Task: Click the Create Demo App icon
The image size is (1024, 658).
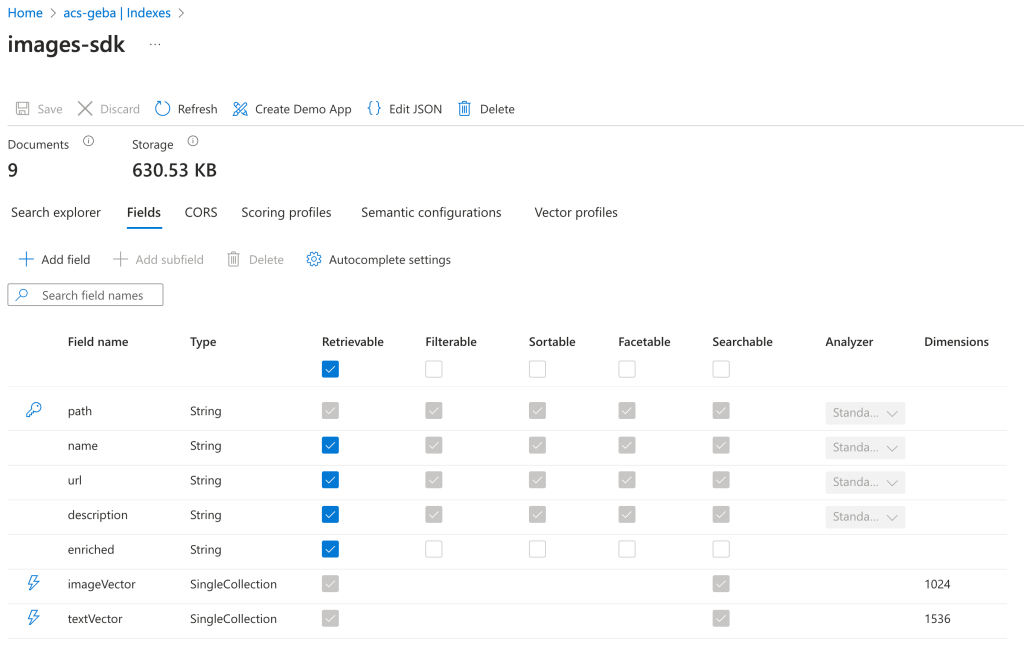Action: coord(240,109)
